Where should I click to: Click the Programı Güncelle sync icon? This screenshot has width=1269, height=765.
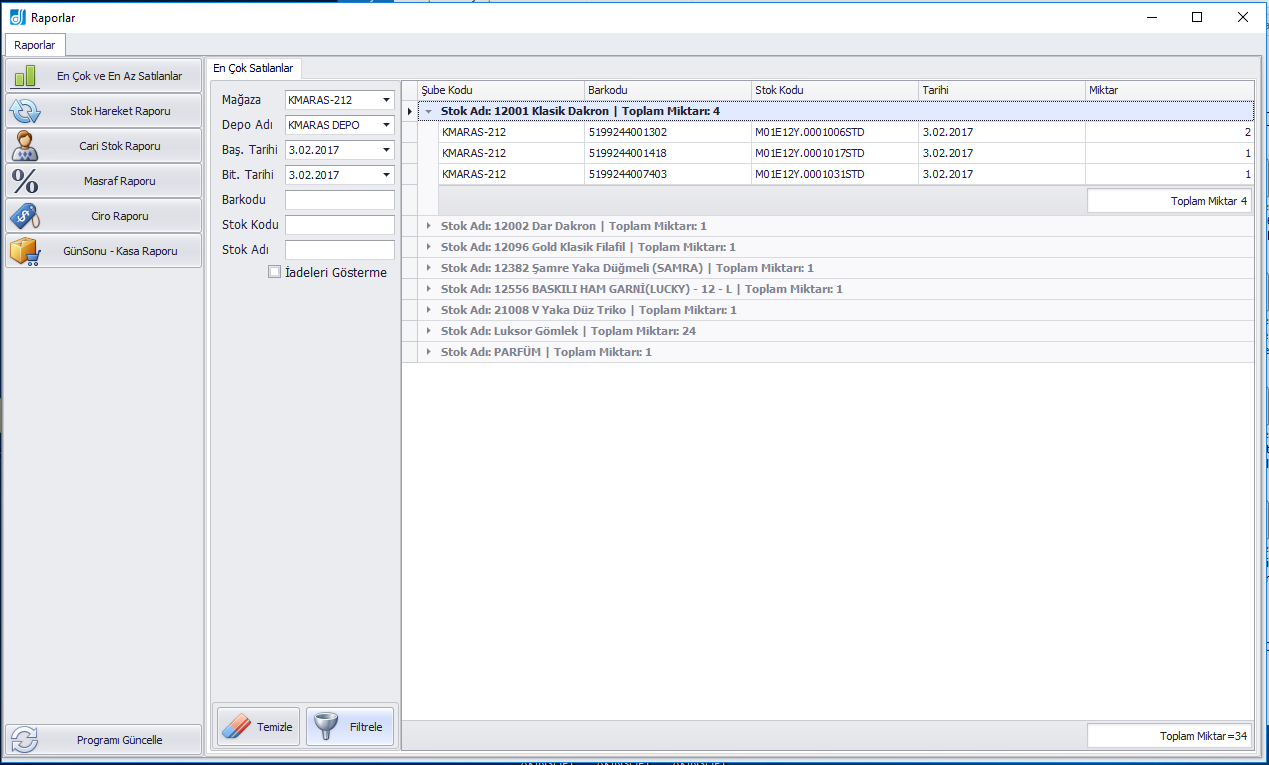point(25,740)
